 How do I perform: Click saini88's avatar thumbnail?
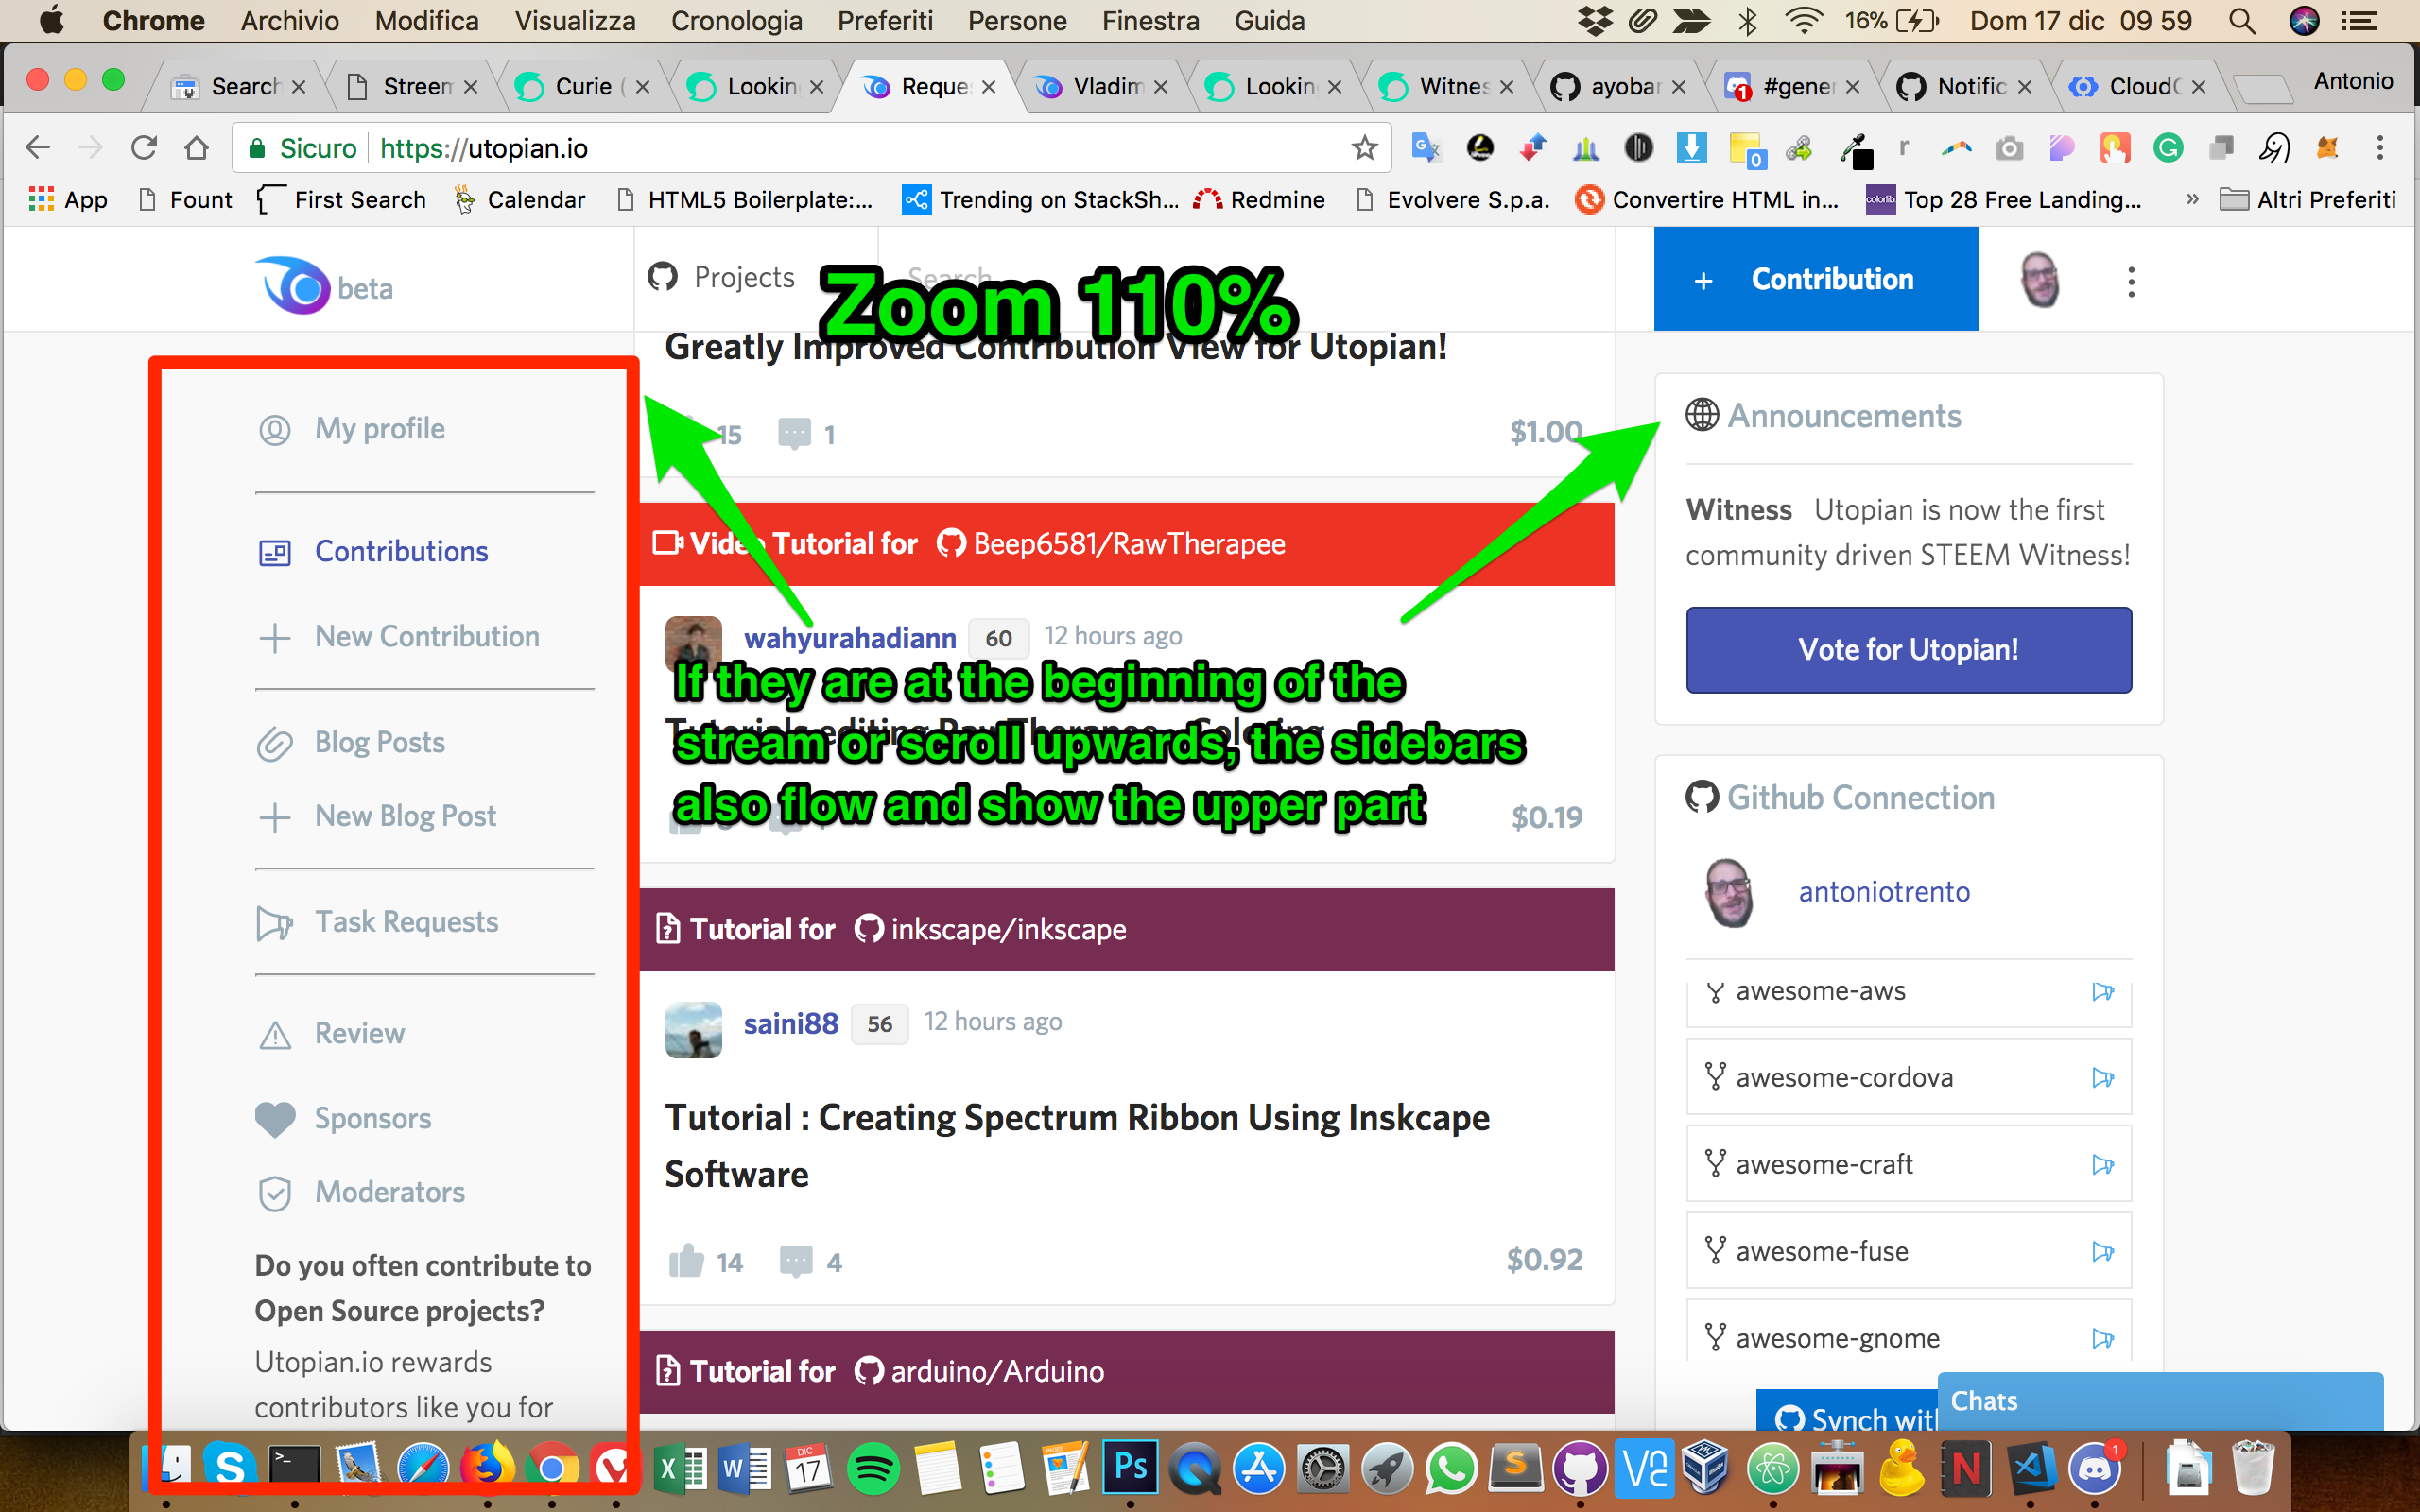click(x=693, y=1030)
